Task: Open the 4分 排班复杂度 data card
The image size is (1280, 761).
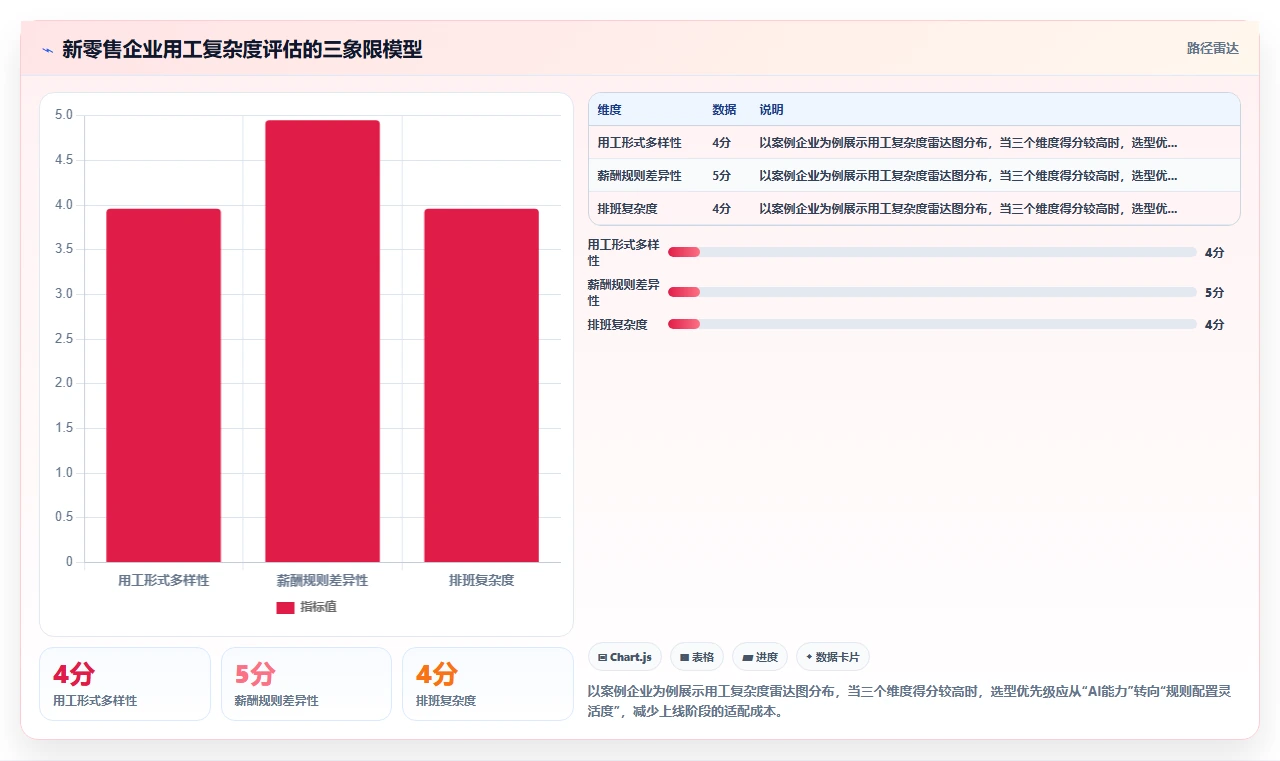Action: point(487,684)
